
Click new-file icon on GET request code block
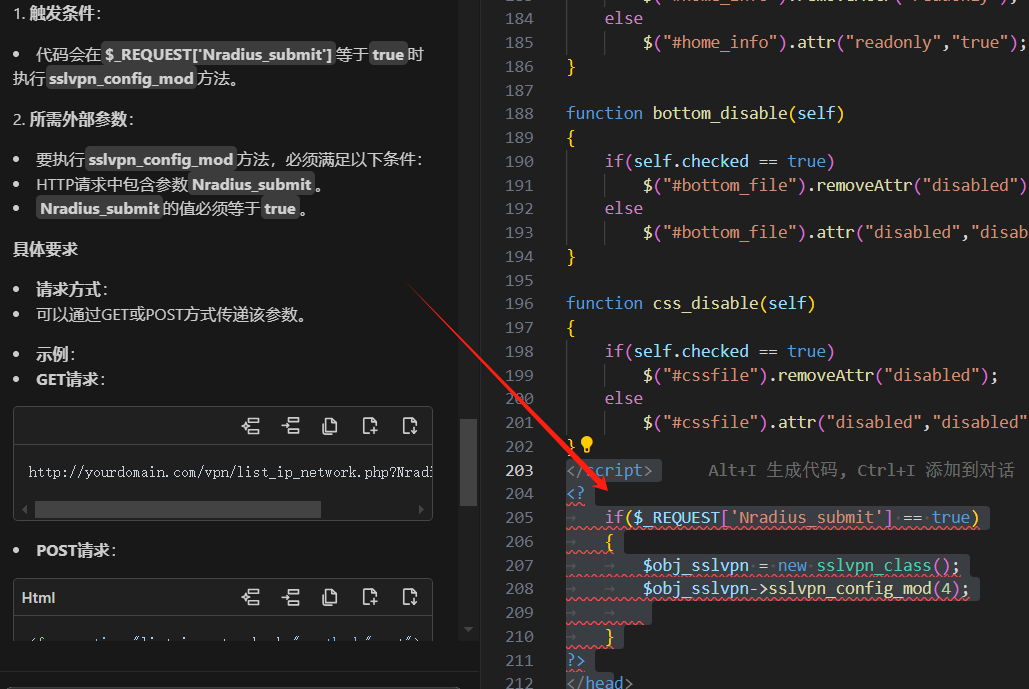click(370, 427)
